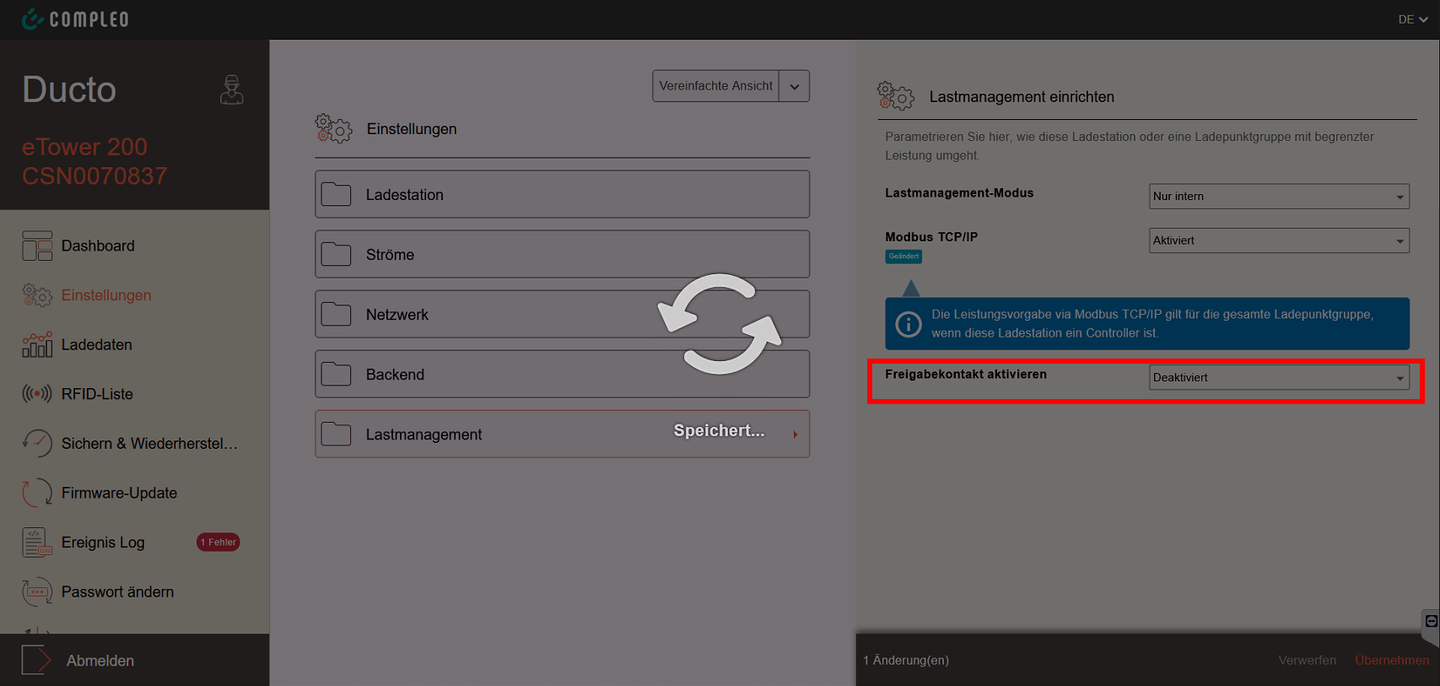Open Ereignis Log icon in sidebar
The height and width of the screenshot is (686, 1440).
click(37, 542)
